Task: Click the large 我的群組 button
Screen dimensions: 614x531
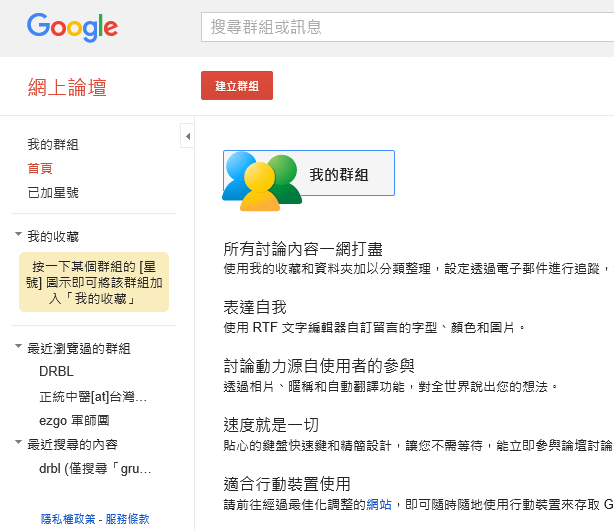Action: click(309, 173)
